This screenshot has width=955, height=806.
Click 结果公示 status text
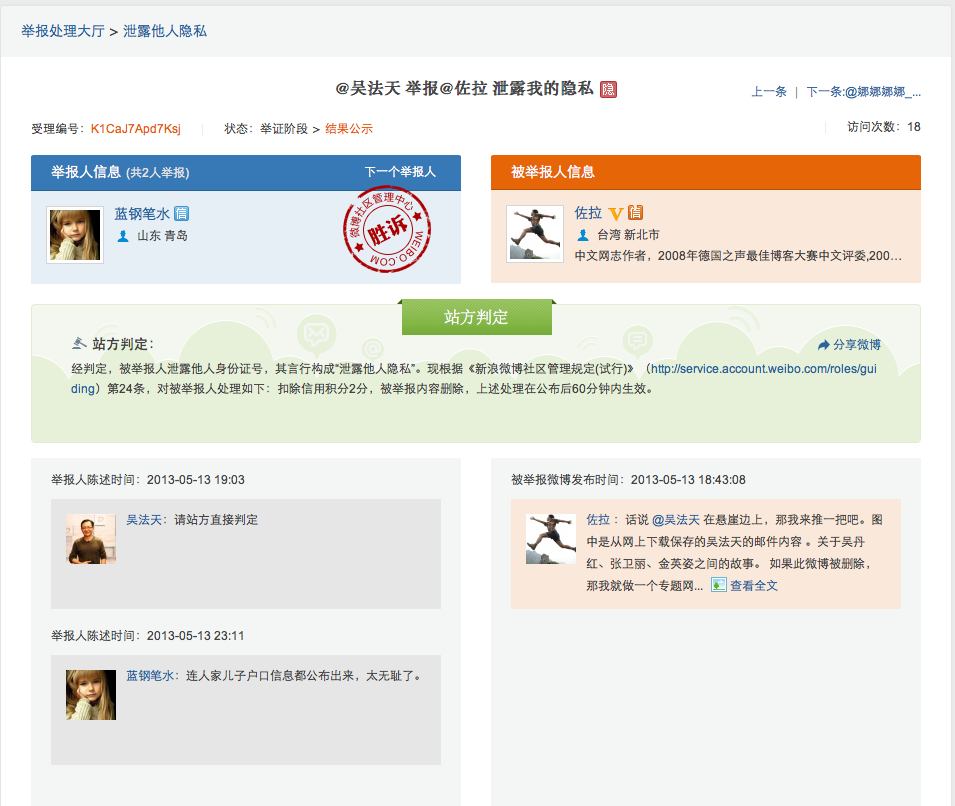pyautogui.click(x=348, y=129)
